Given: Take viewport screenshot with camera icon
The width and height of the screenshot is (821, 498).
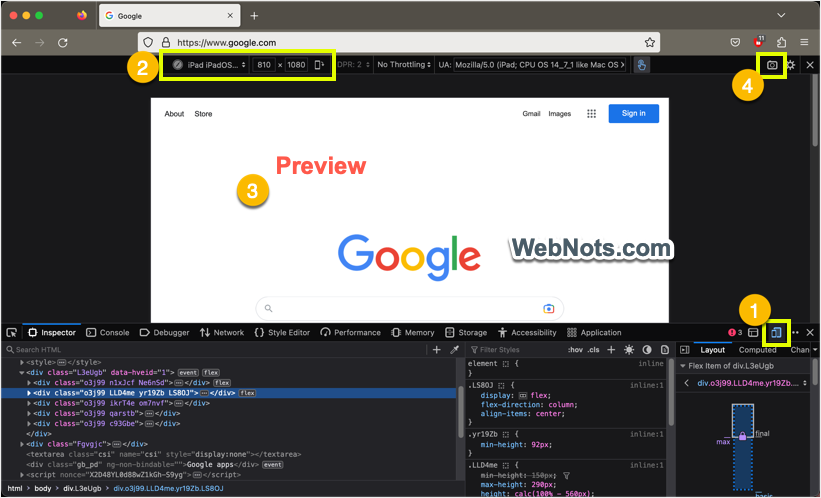Looking at the screenshot, I should click(772, 65).
